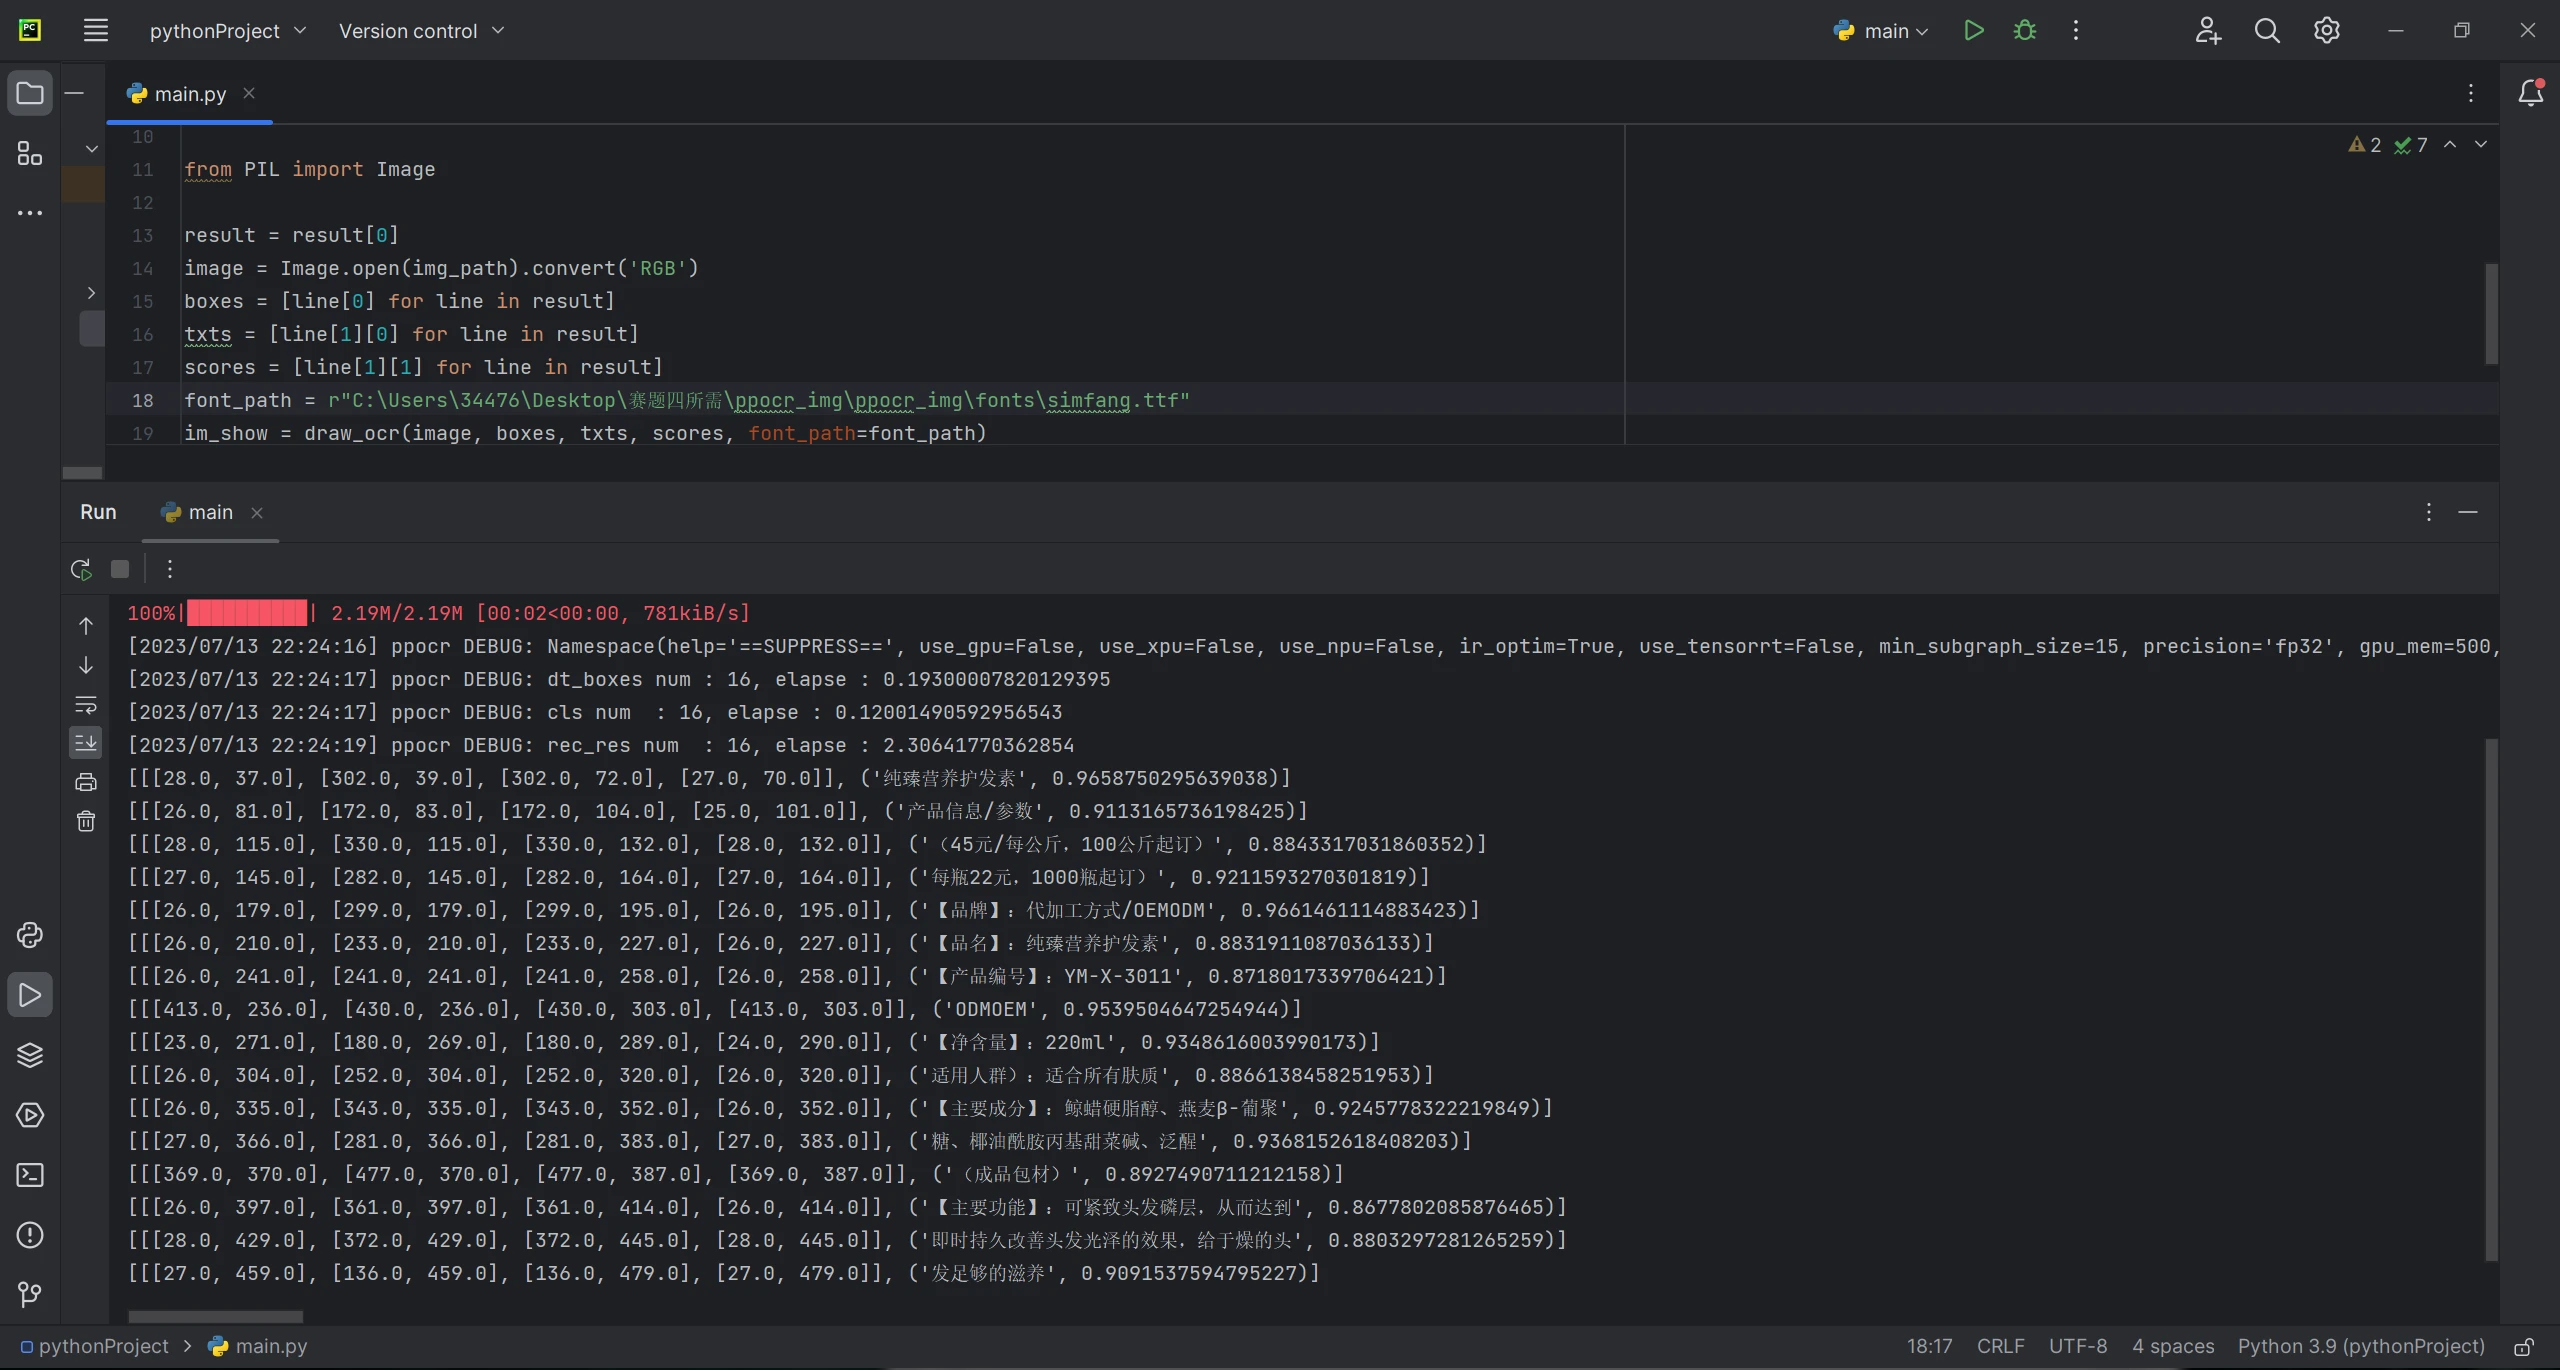Expand the pythonProject dropdown
This screenshot has height=1370, width=2560.
[x=227, y=31]
